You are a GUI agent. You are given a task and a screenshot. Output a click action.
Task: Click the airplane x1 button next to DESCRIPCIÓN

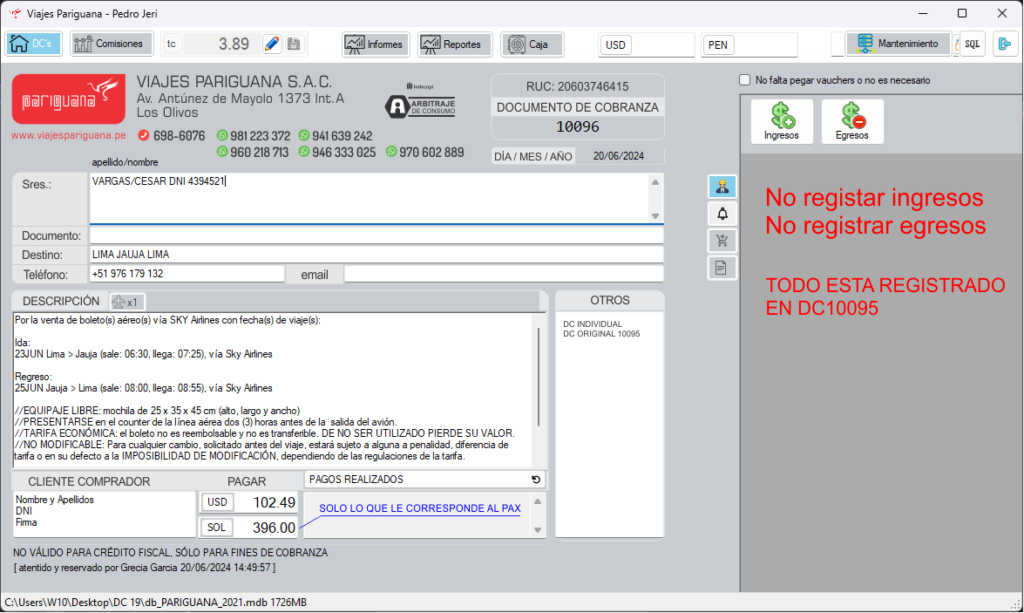point(127,302)
